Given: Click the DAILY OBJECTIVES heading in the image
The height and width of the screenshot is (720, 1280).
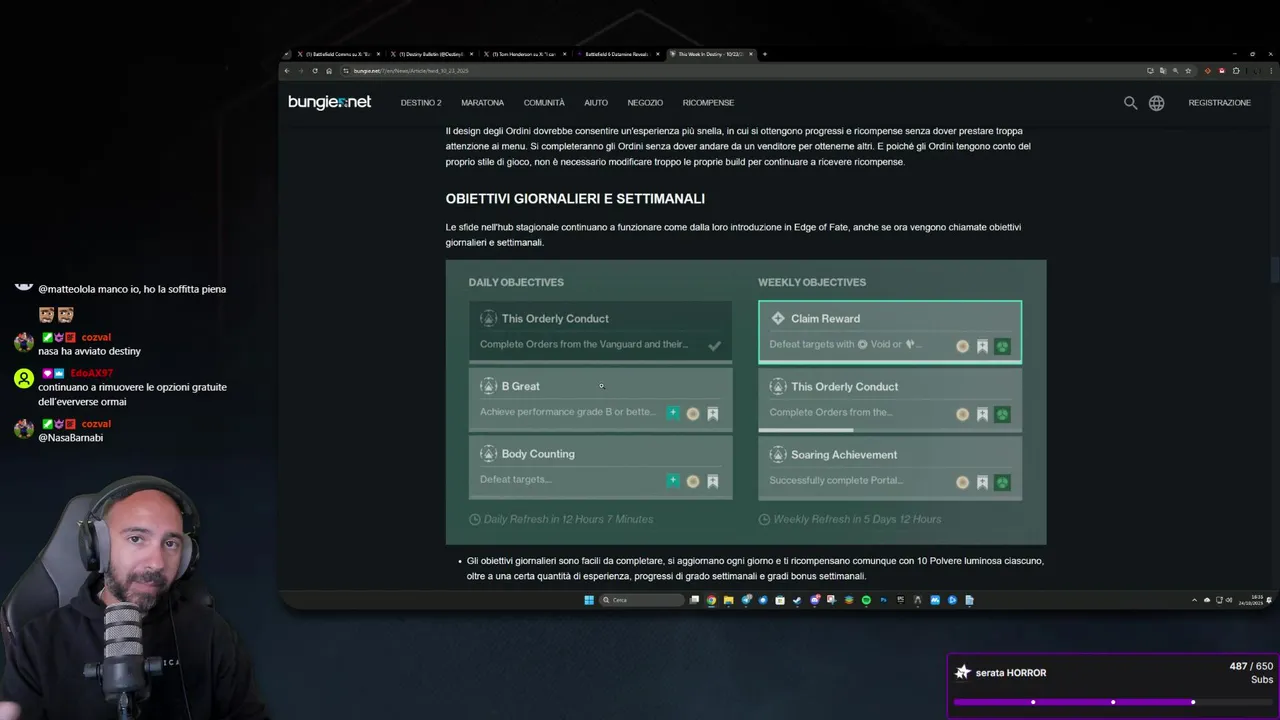Looking at the screenshot, I should pyautogui.click(x=516, y=282).
